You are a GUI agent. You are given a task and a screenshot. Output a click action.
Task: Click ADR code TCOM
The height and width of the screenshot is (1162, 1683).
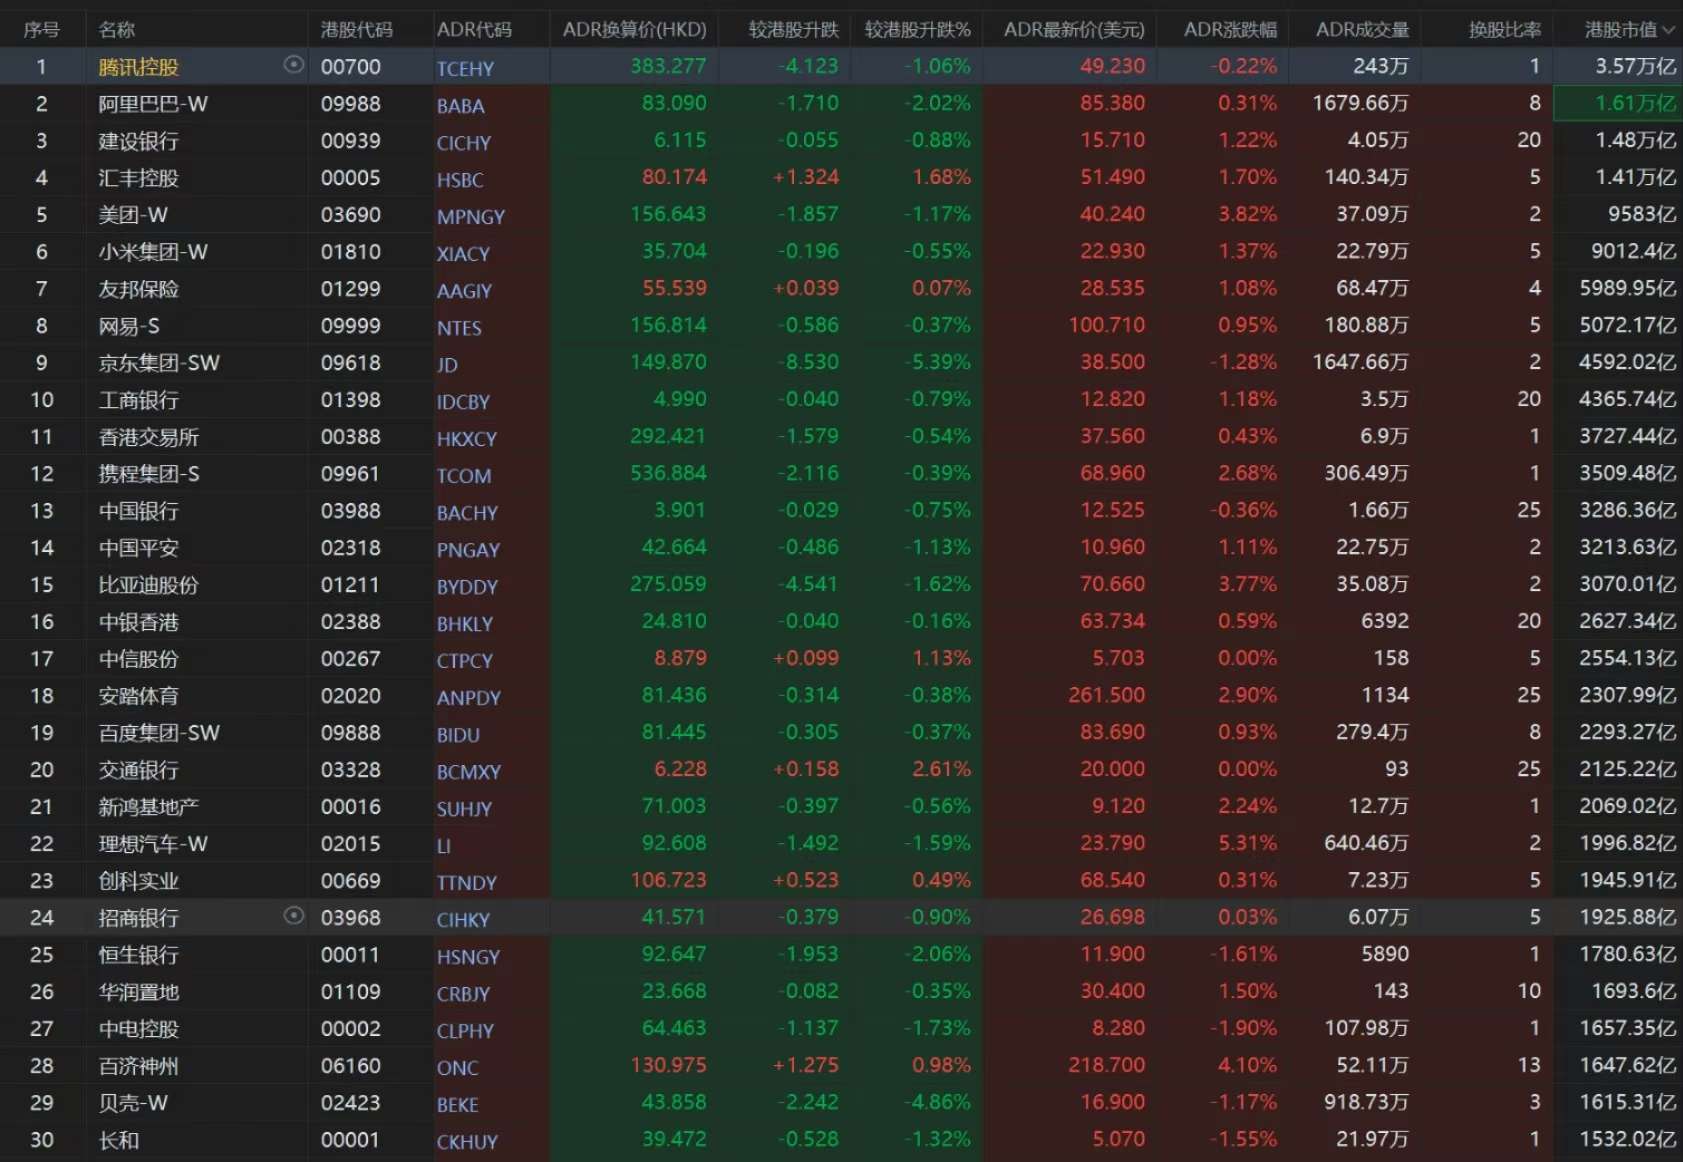point(464,476)
